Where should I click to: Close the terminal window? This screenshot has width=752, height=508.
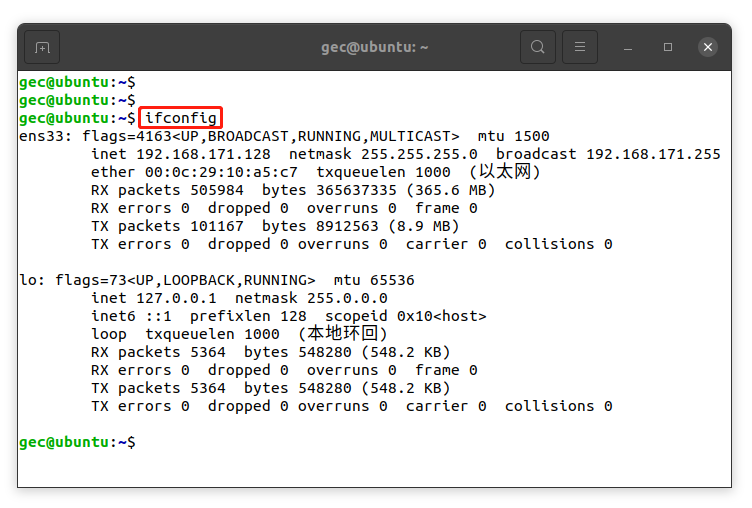(708, 47)
